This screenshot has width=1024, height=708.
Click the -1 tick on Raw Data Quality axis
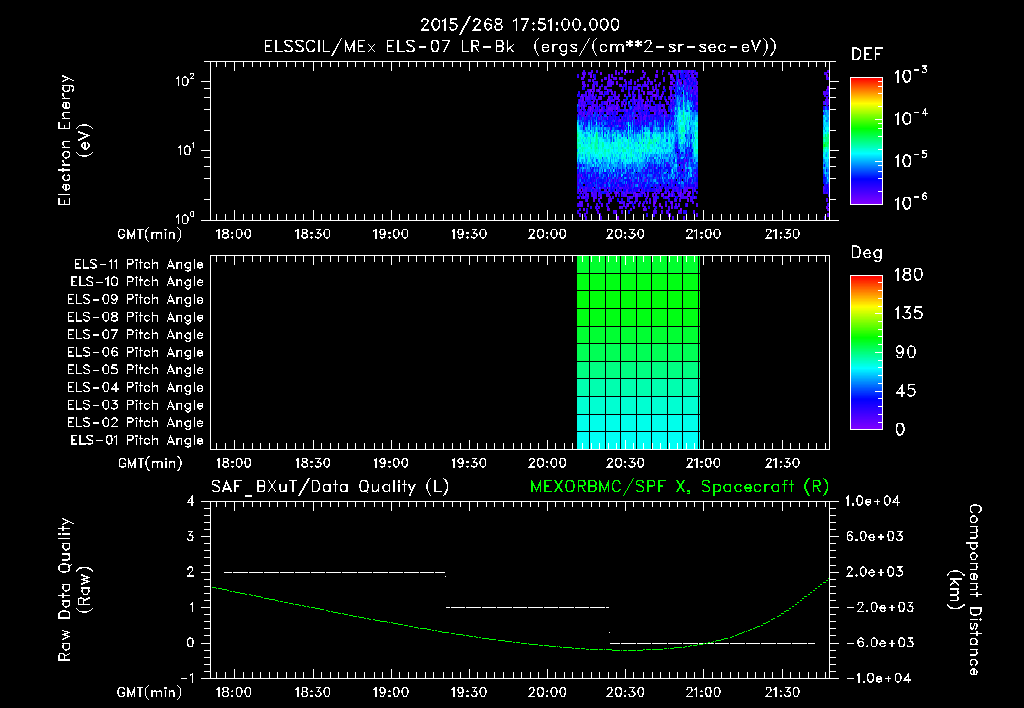[187, 679]
